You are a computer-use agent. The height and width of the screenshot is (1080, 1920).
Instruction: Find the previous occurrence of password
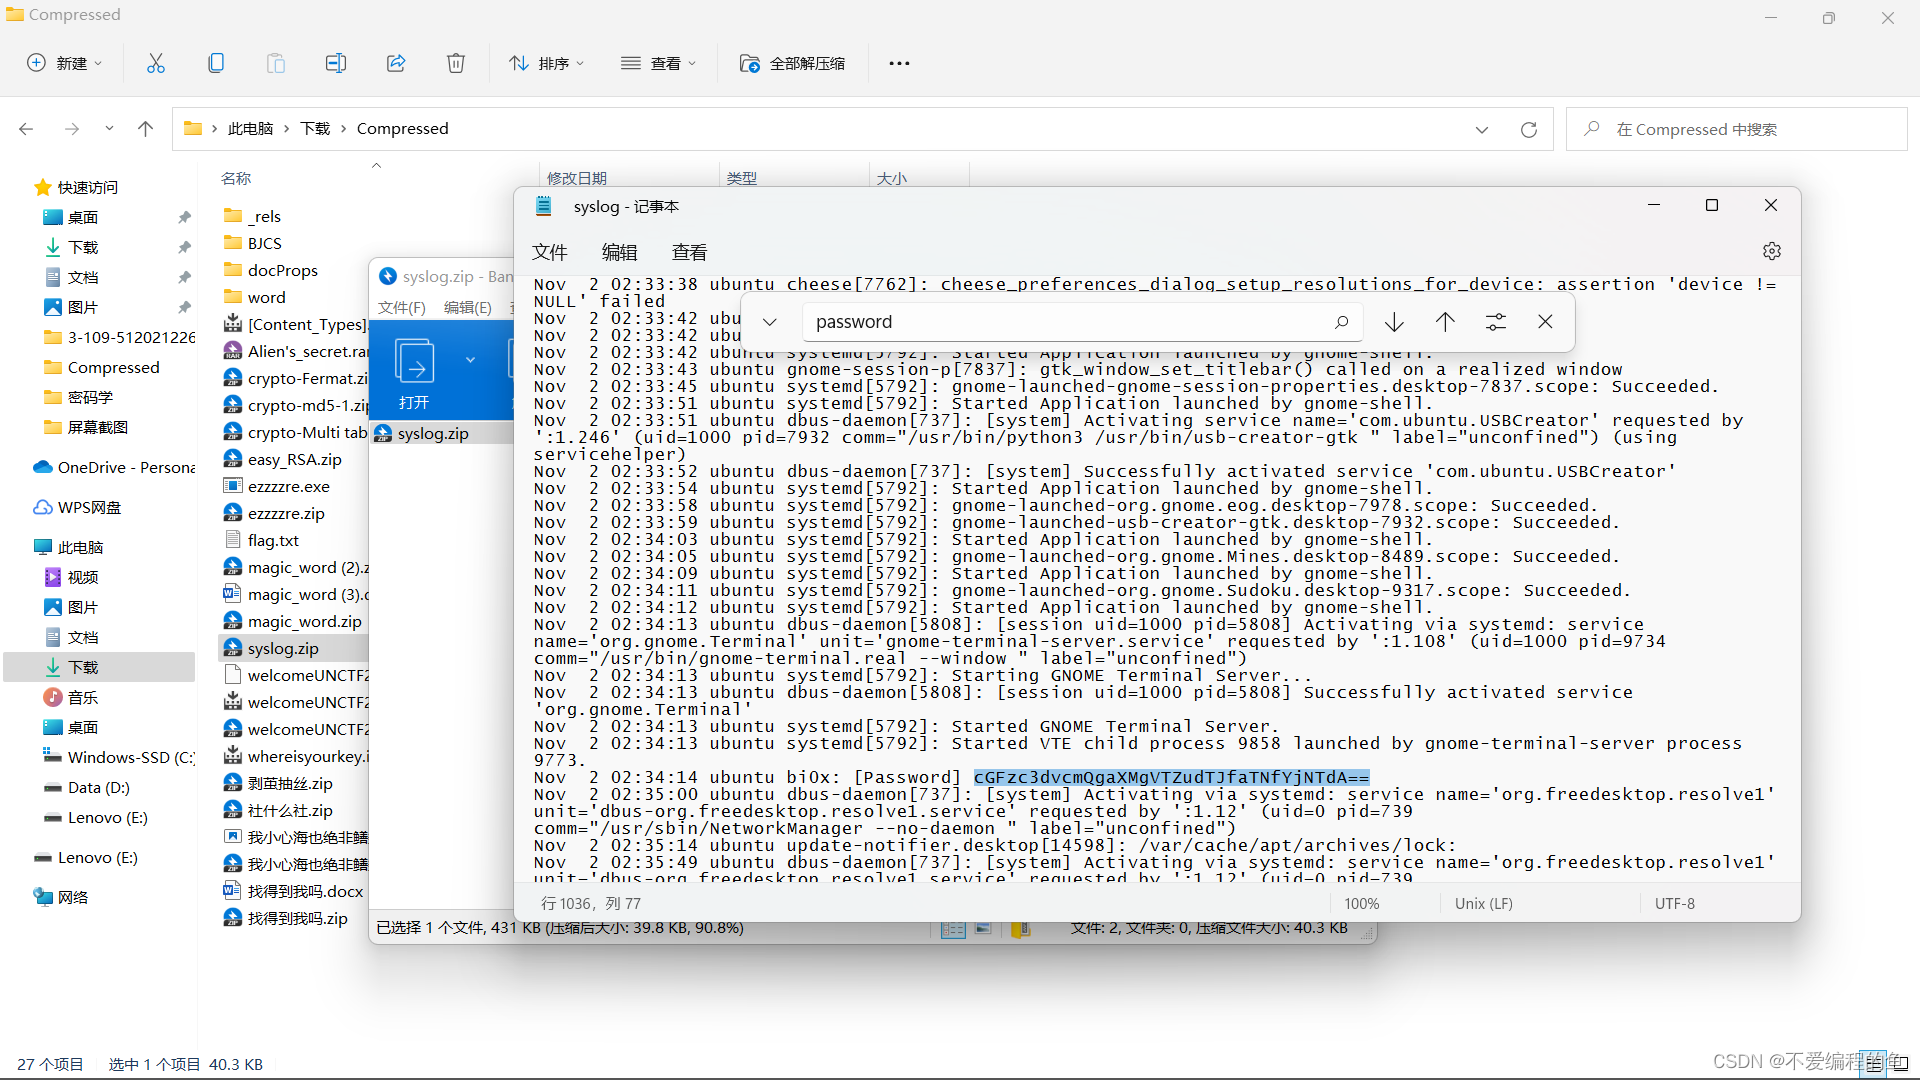[1445, 321]
